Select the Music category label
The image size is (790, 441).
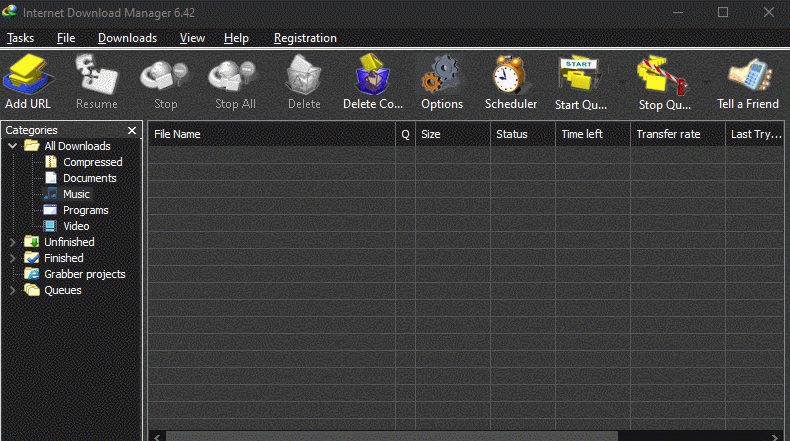(x=77, y=194)
